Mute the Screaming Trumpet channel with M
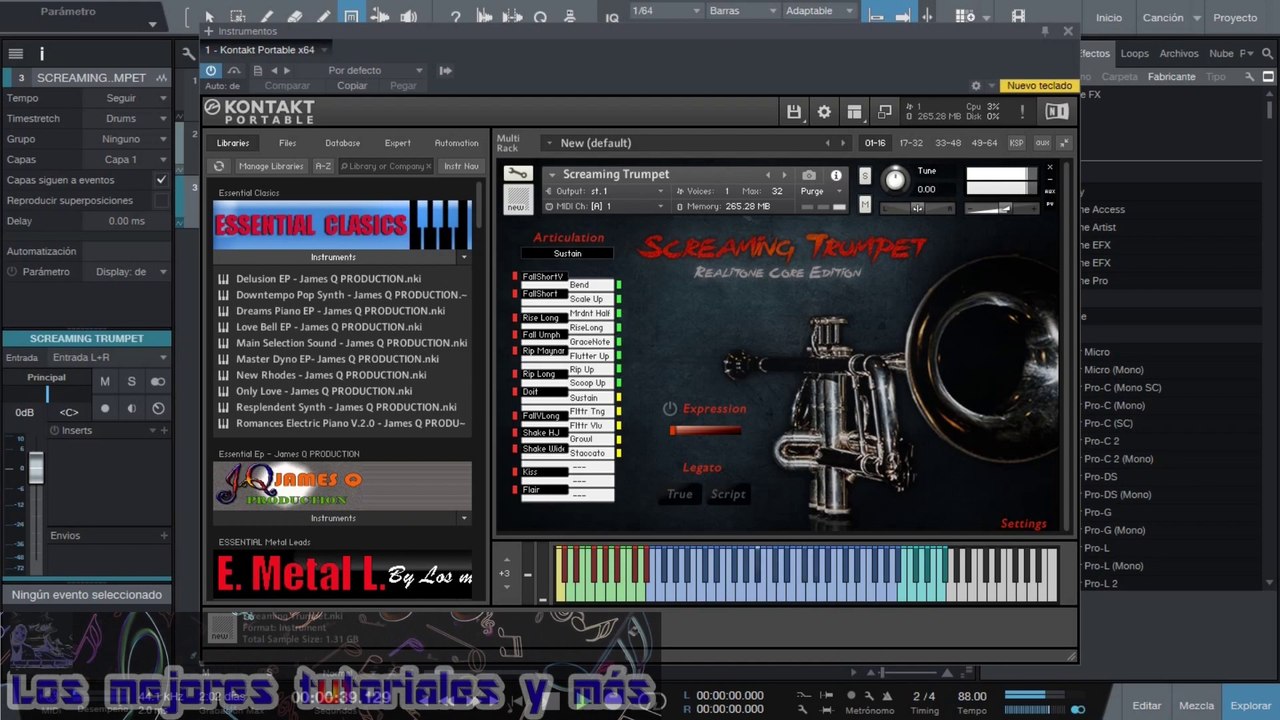1280x720 pixels. pyautogui.click(x=105, y=381)
